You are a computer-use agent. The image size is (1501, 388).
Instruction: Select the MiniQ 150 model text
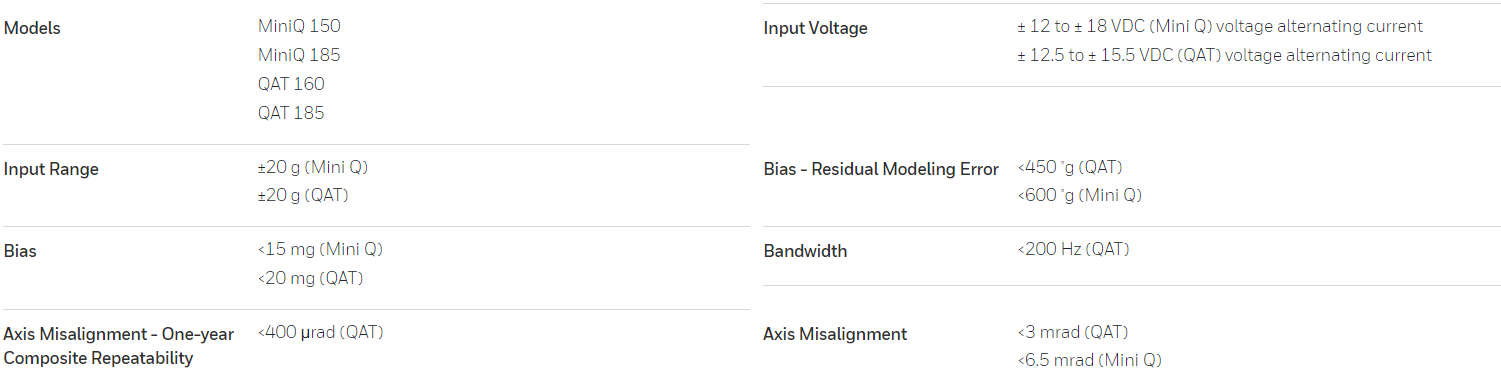pyautogui.click(x=299, y=26)
